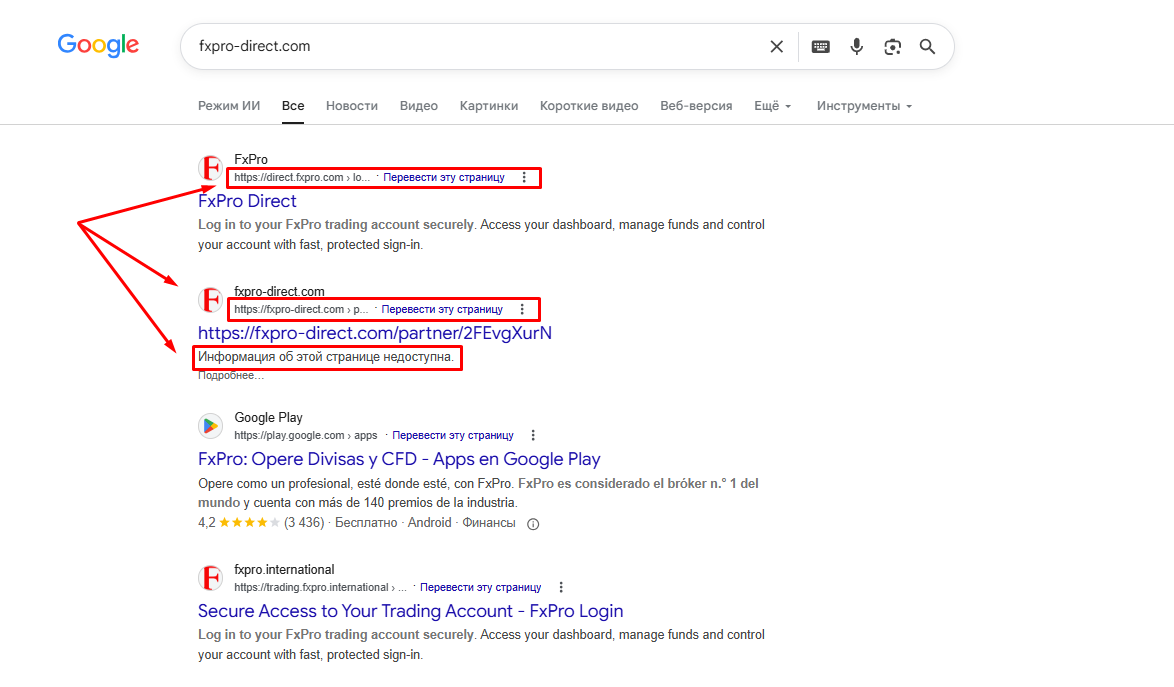Click Перевести эту страницу for fxpro.international result

[481, 587]
